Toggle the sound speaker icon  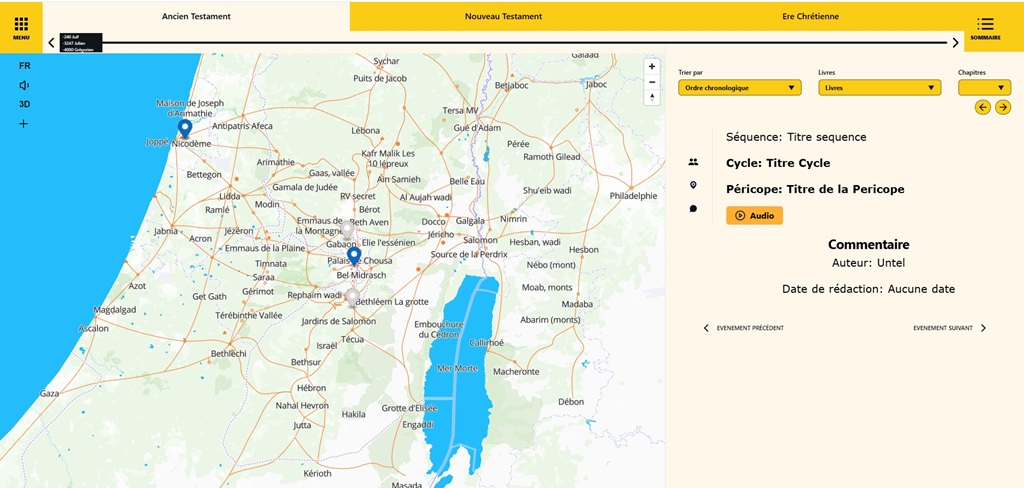(24, 85)
